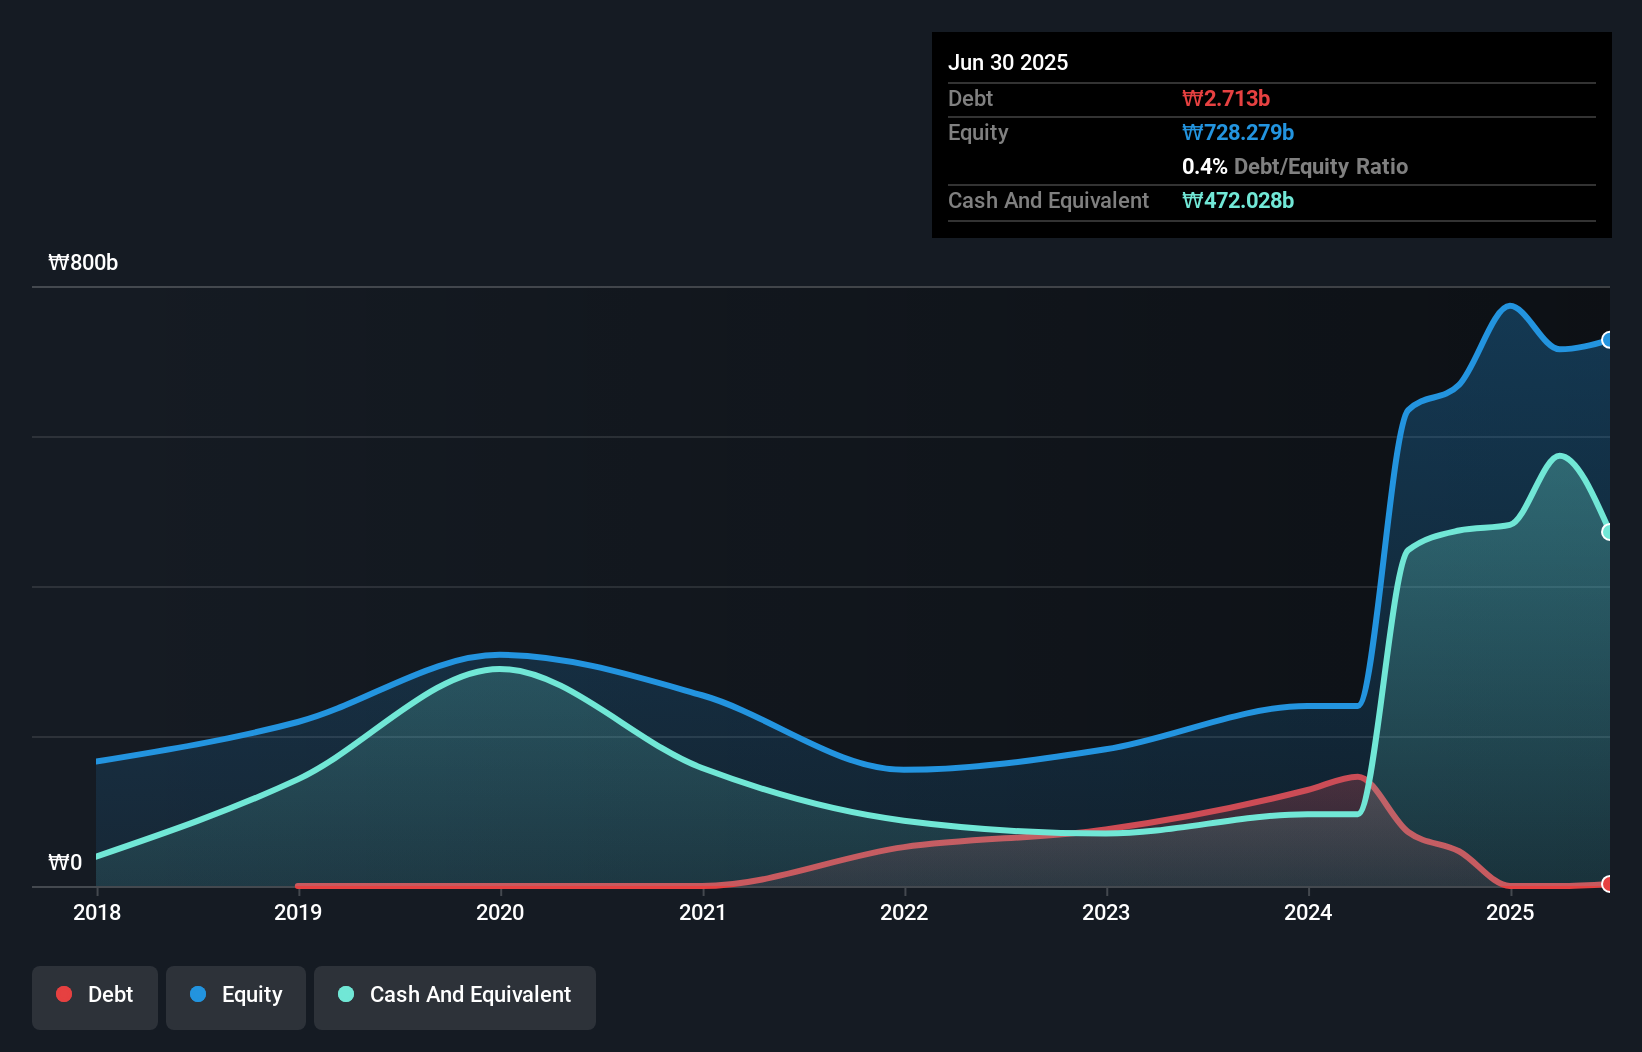
Task: Click the Debt endpoint marker near the axis
Action: coord(1609,884)
